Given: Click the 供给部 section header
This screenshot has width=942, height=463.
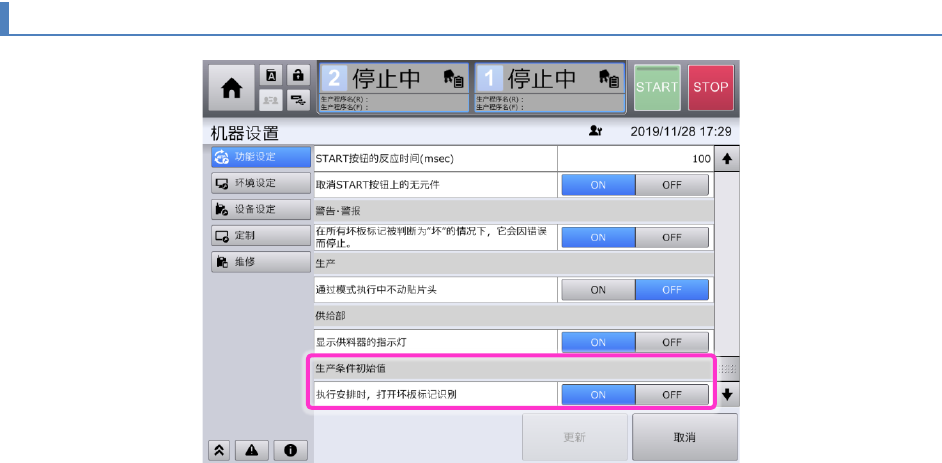Looking at the screenshot, I should (x=514, y=316).
